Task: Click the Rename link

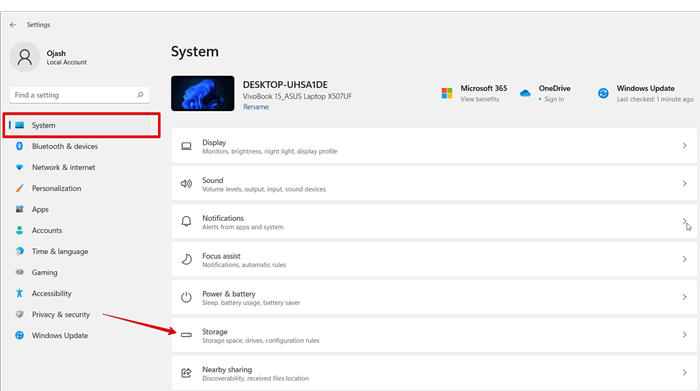Action: [256, 107]
